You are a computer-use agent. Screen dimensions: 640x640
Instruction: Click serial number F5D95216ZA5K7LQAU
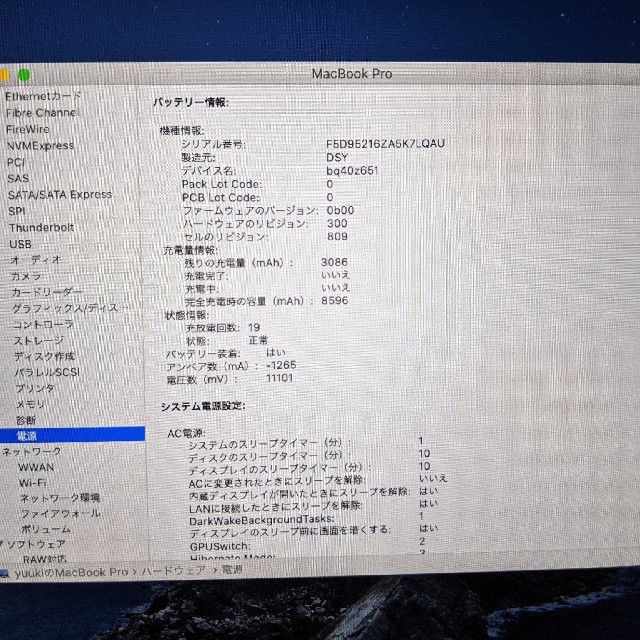pos(385,144)
